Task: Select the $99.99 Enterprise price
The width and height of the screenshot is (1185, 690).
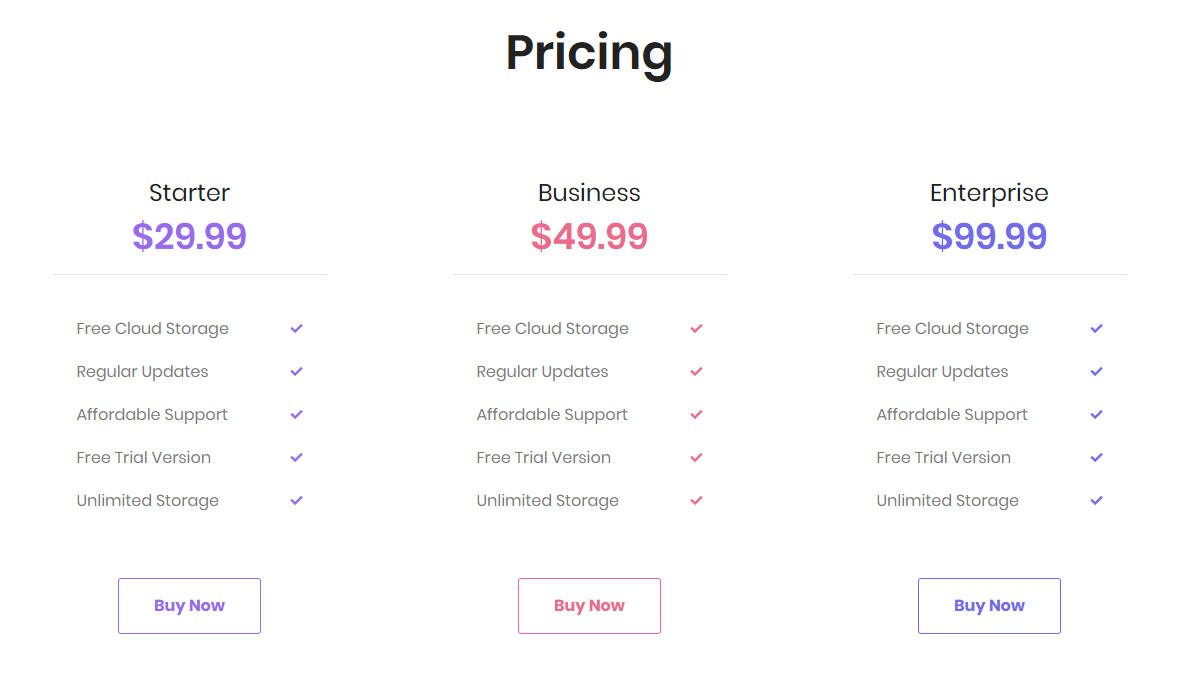Action: coord(989,236)
